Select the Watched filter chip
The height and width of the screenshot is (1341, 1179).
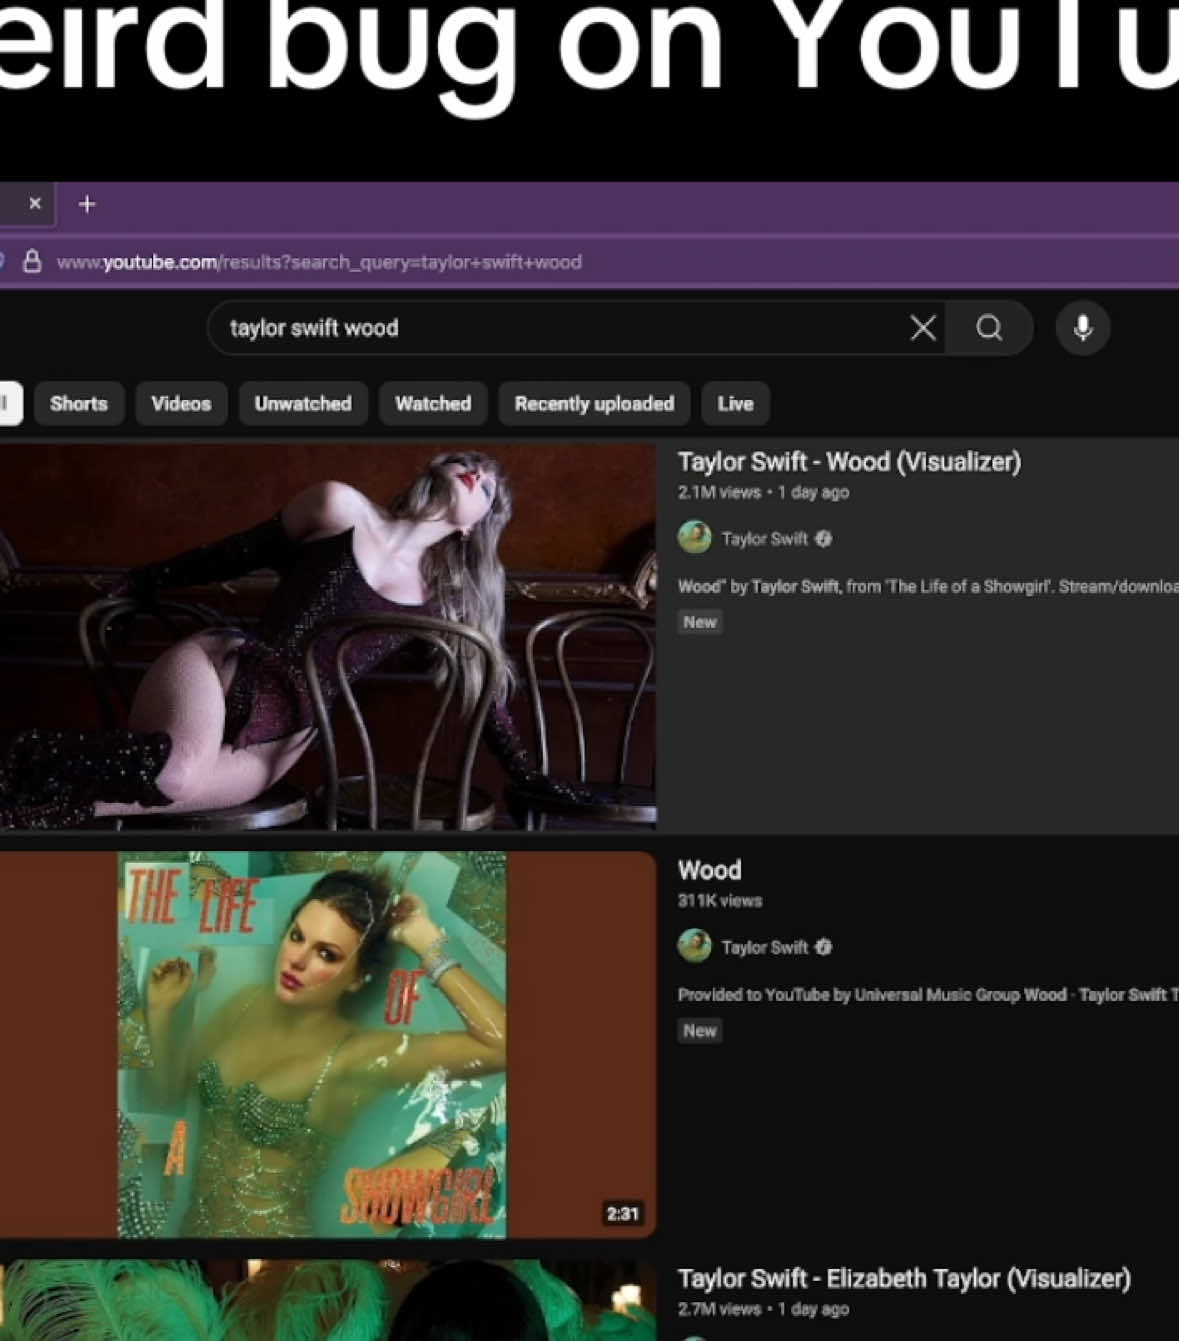pos(433,404)
